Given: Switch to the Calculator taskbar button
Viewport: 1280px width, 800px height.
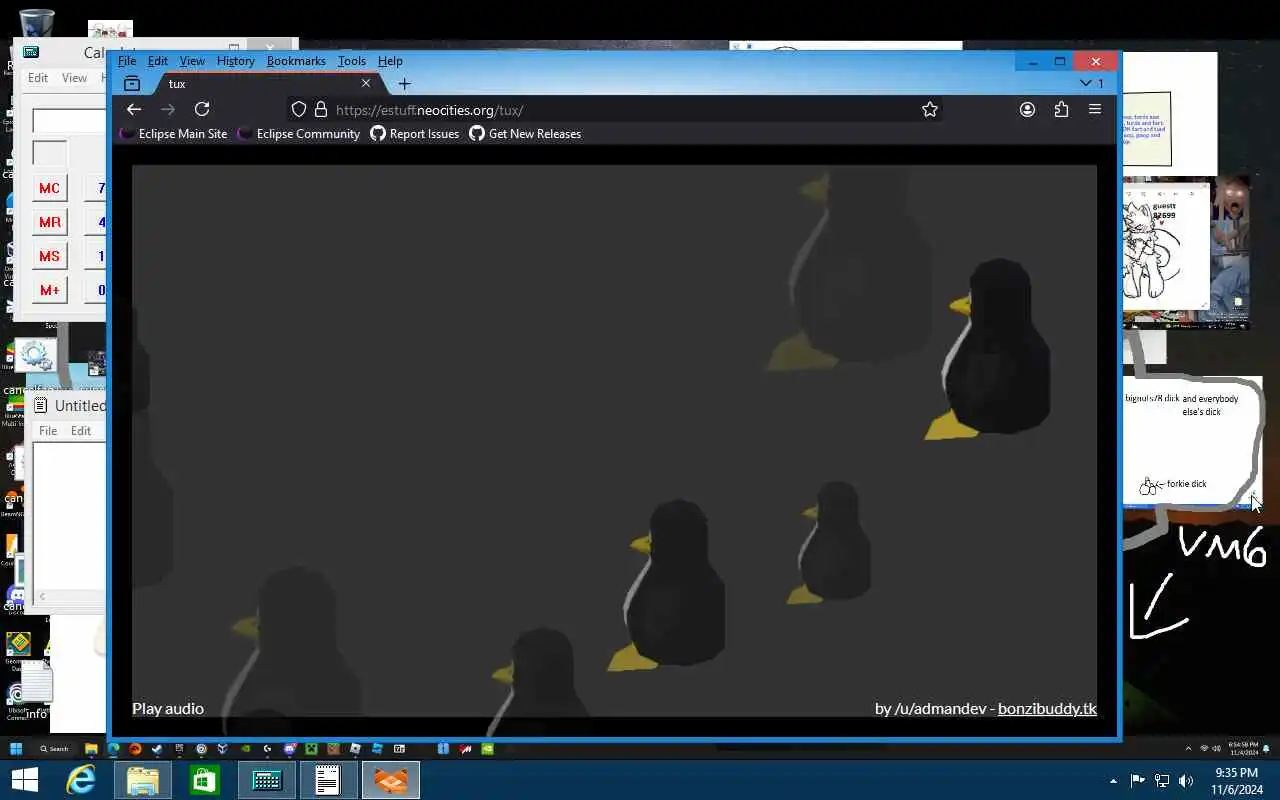Looking at the screenshot, I should (x=267, y=780).
